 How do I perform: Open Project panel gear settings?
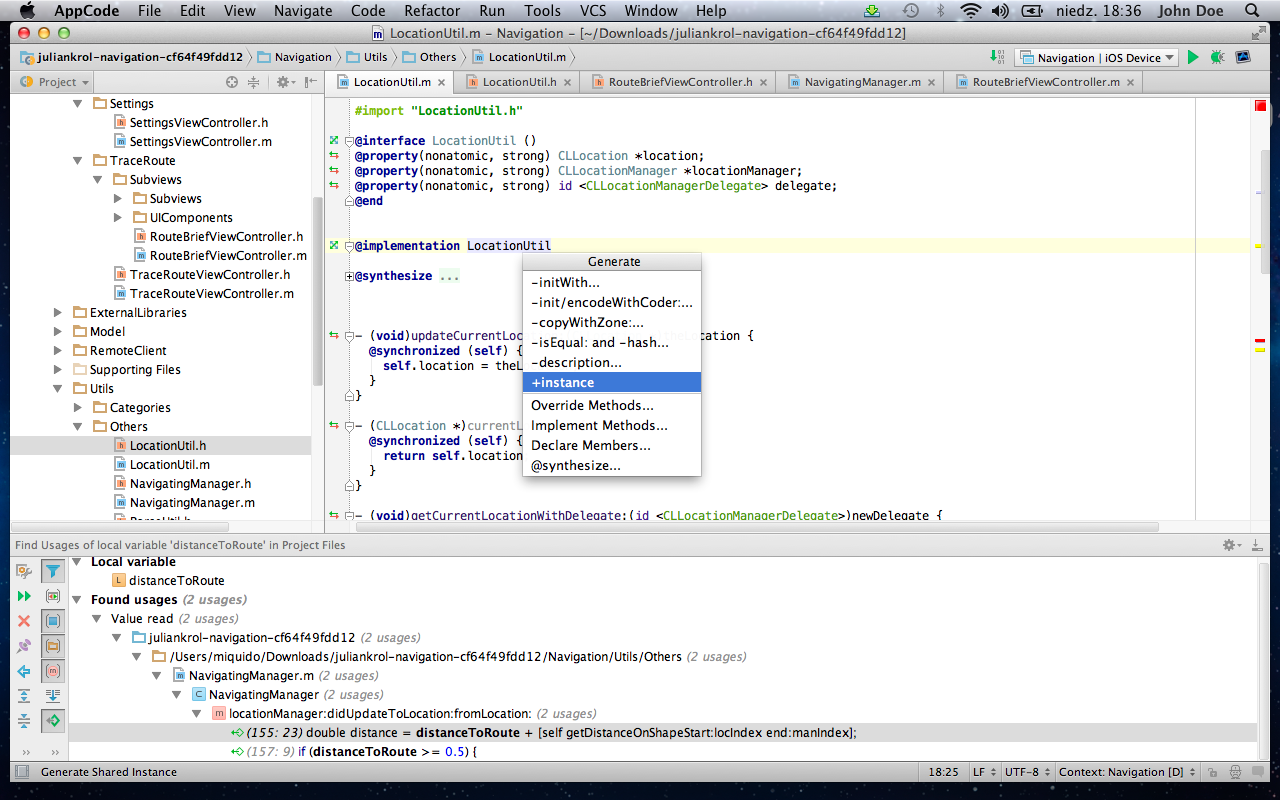coord(285,82)
